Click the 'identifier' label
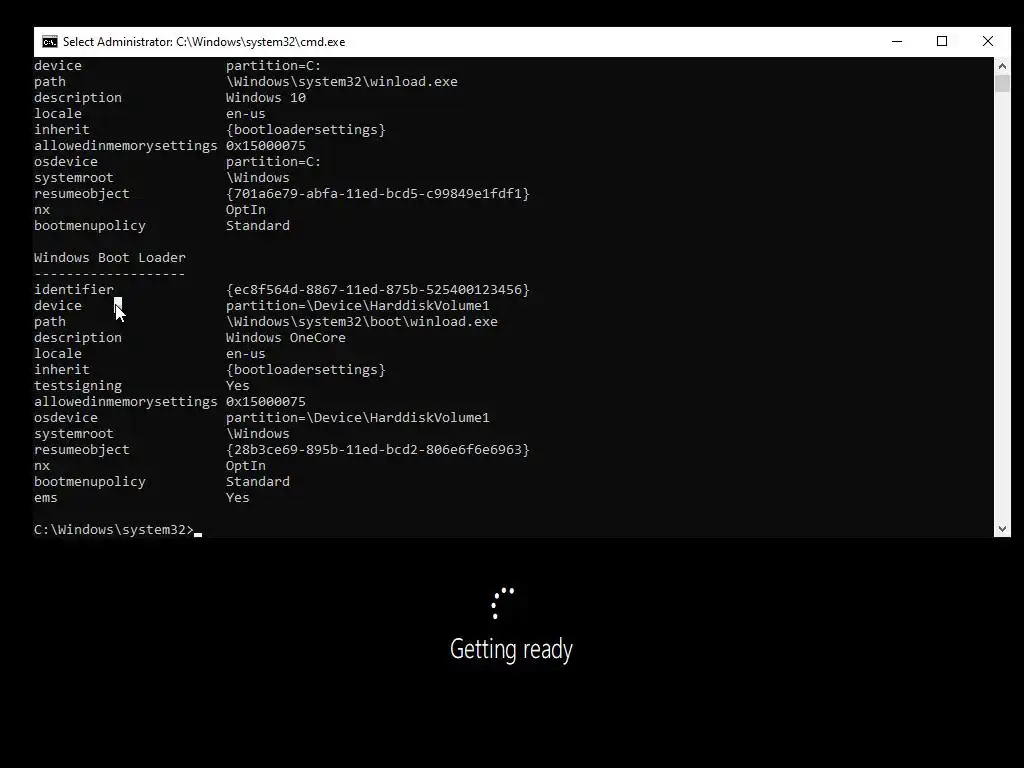 (x=74, y=289)
